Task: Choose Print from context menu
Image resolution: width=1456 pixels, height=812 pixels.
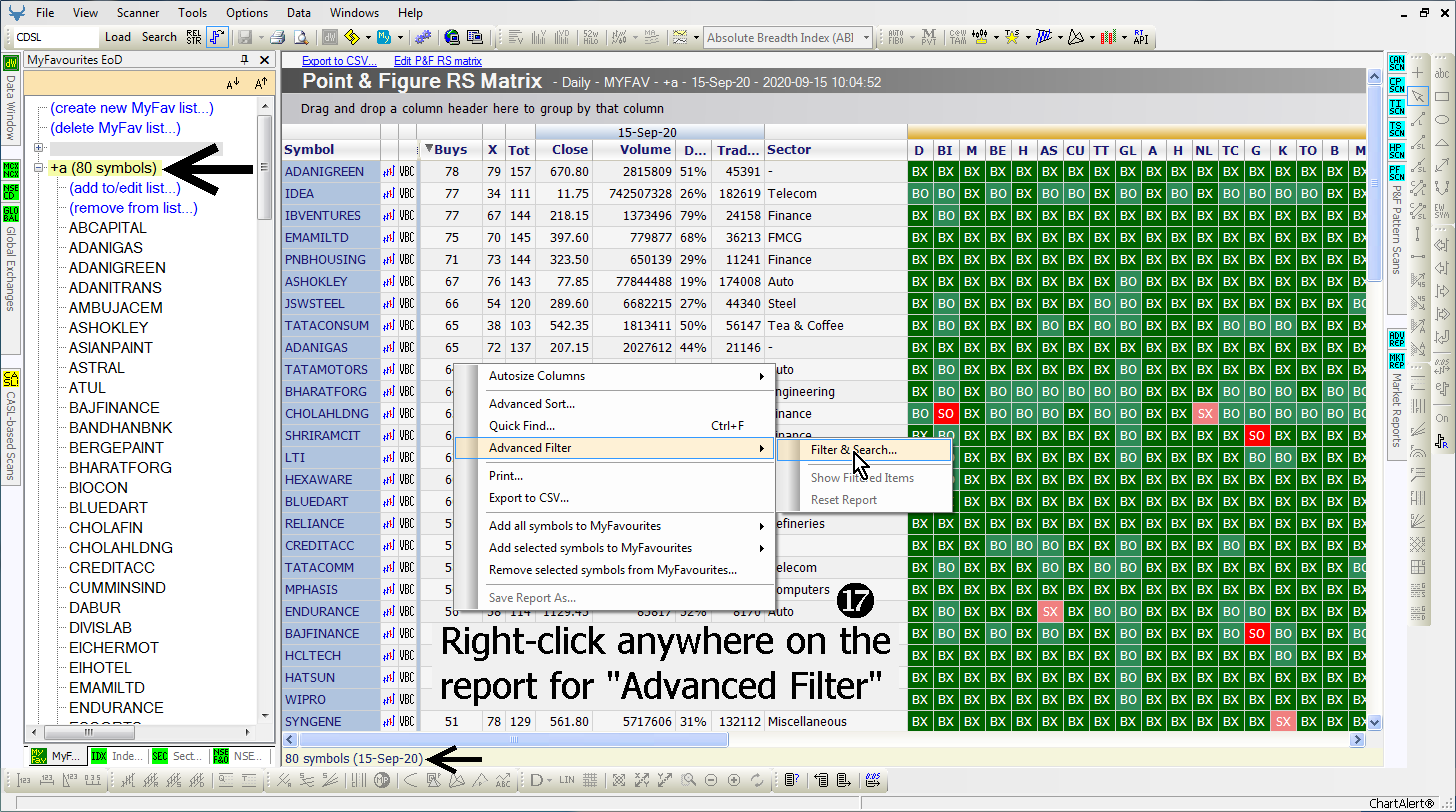Action: [x=615, y=476]
